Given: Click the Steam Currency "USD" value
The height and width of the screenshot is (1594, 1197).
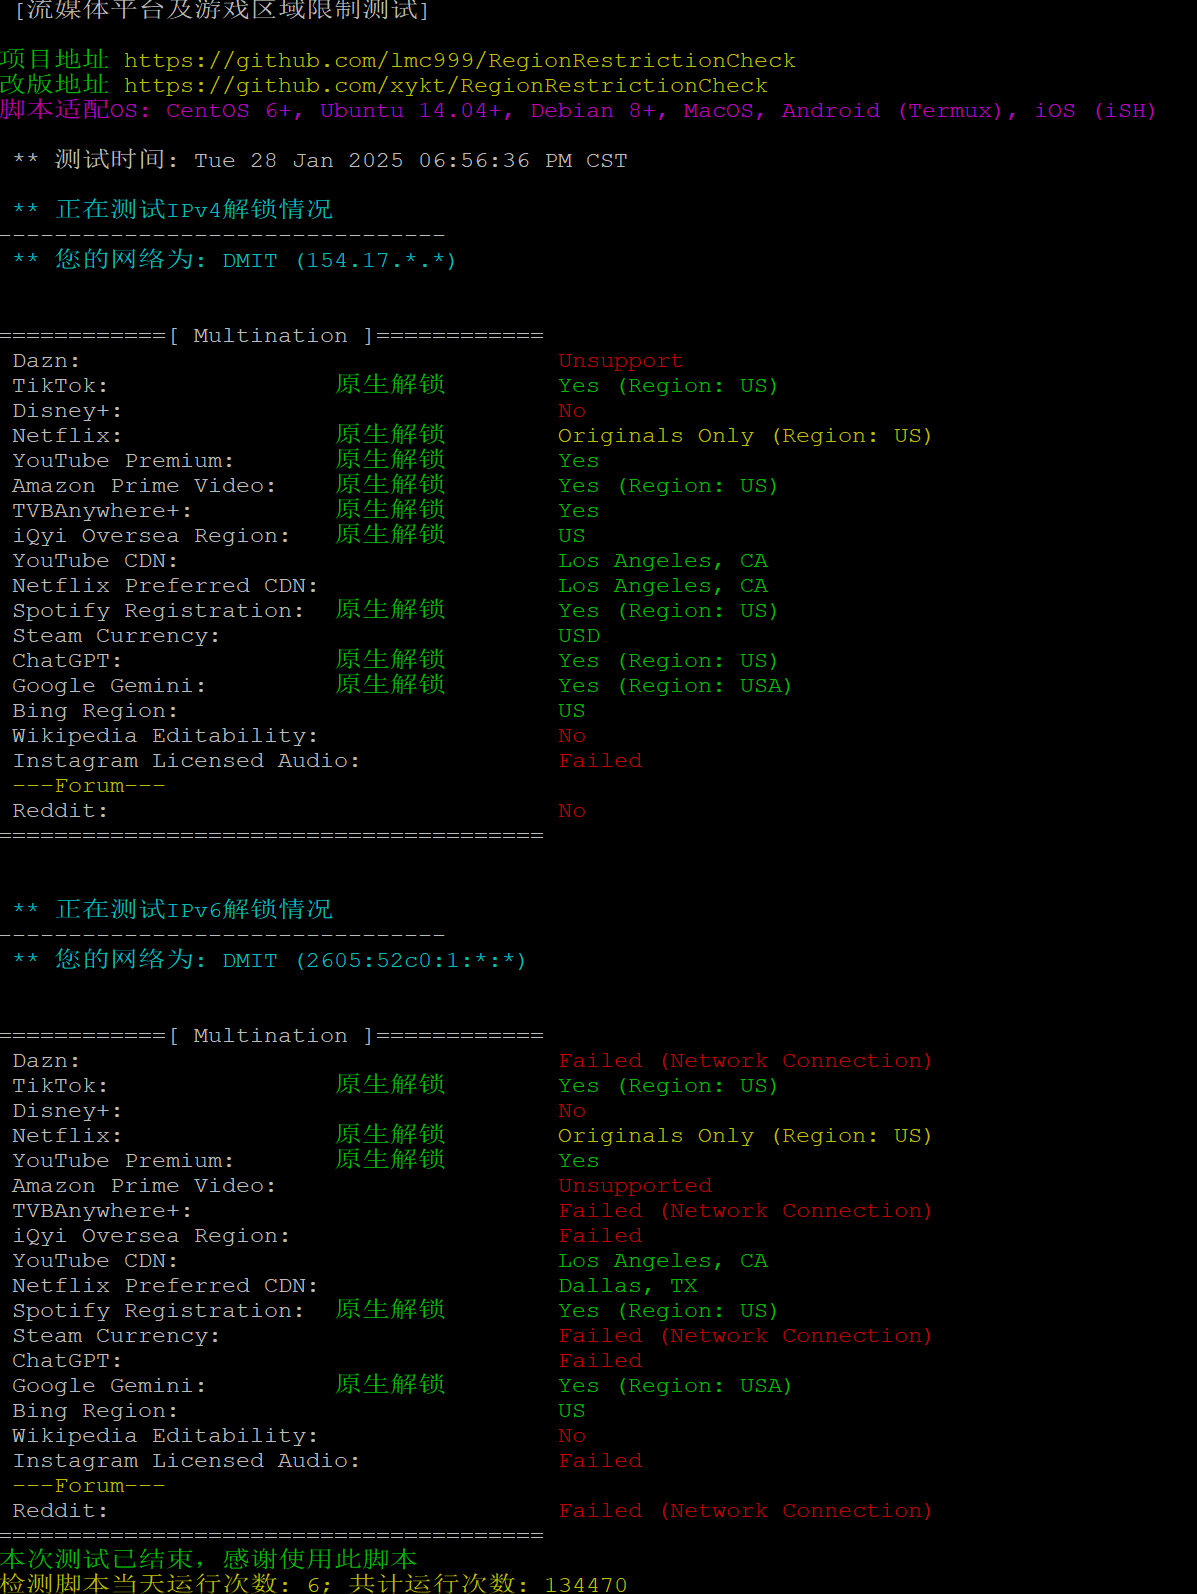Looking at the screenshot, I should tap(579, 636).
